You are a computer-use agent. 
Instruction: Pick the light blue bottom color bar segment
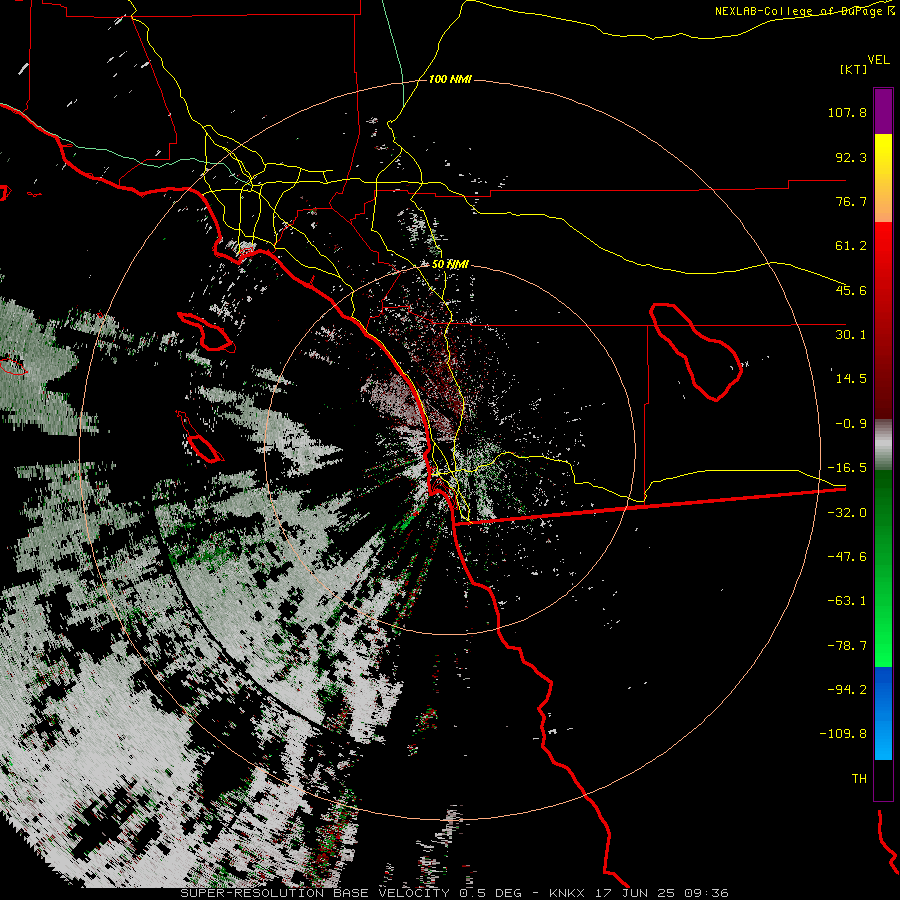(883, 740)
